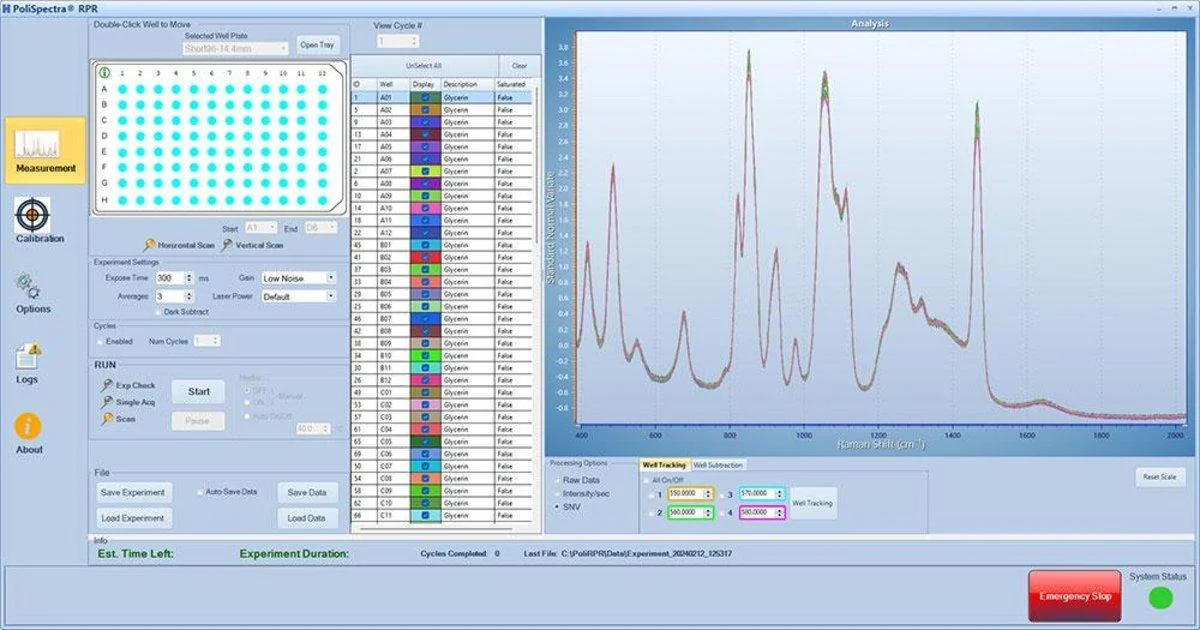Screen dimensions: 1200x630
Task: Open the Logs sidebar icon
Action: (28, 357)
